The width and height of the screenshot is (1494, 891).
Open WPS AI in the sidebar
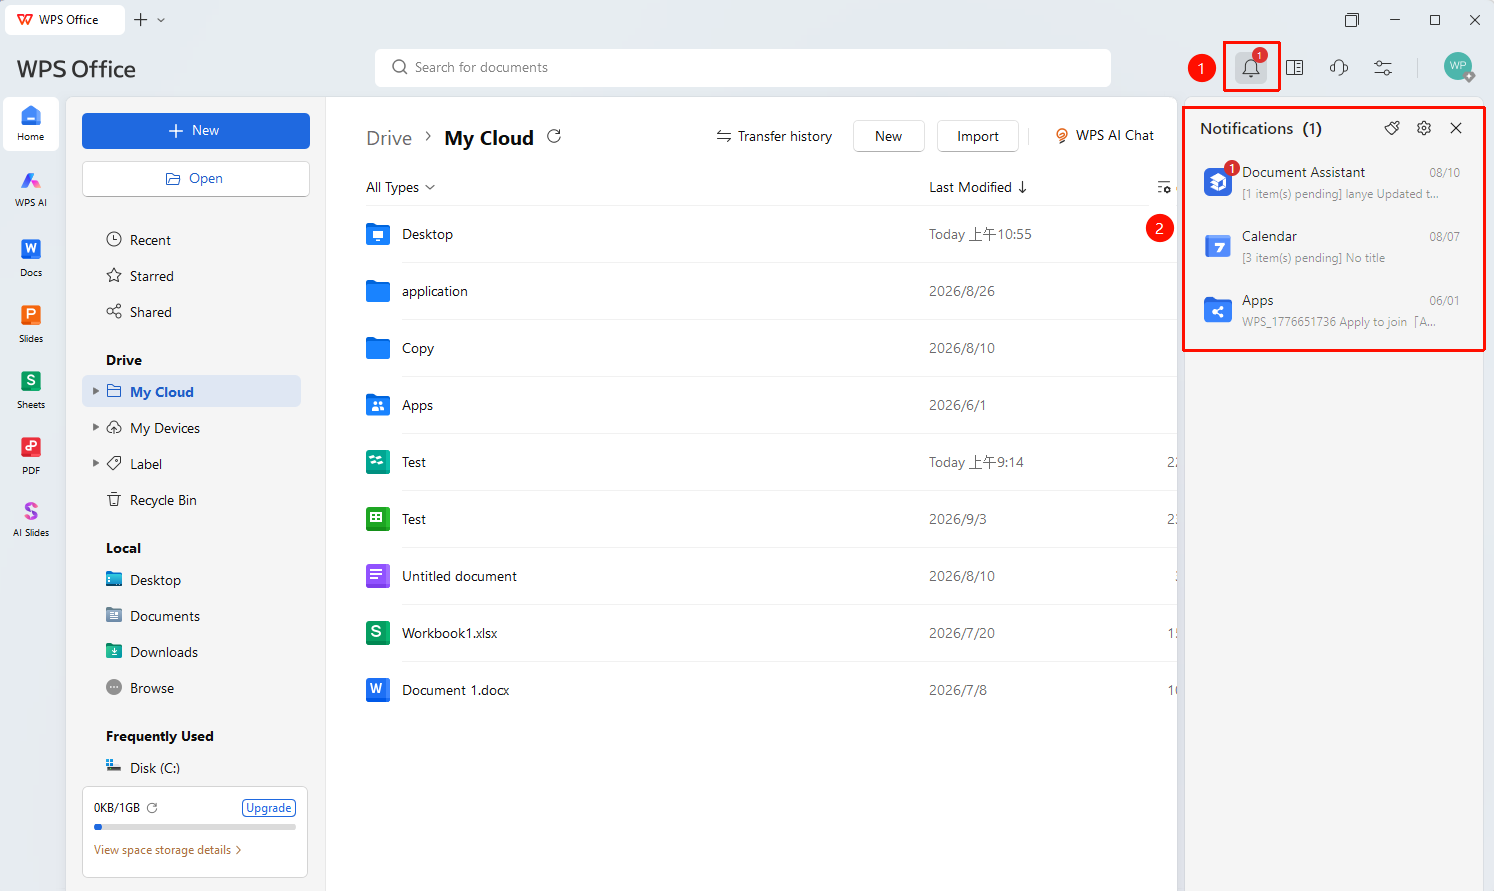pyautogui.click(x=31, y=188)
